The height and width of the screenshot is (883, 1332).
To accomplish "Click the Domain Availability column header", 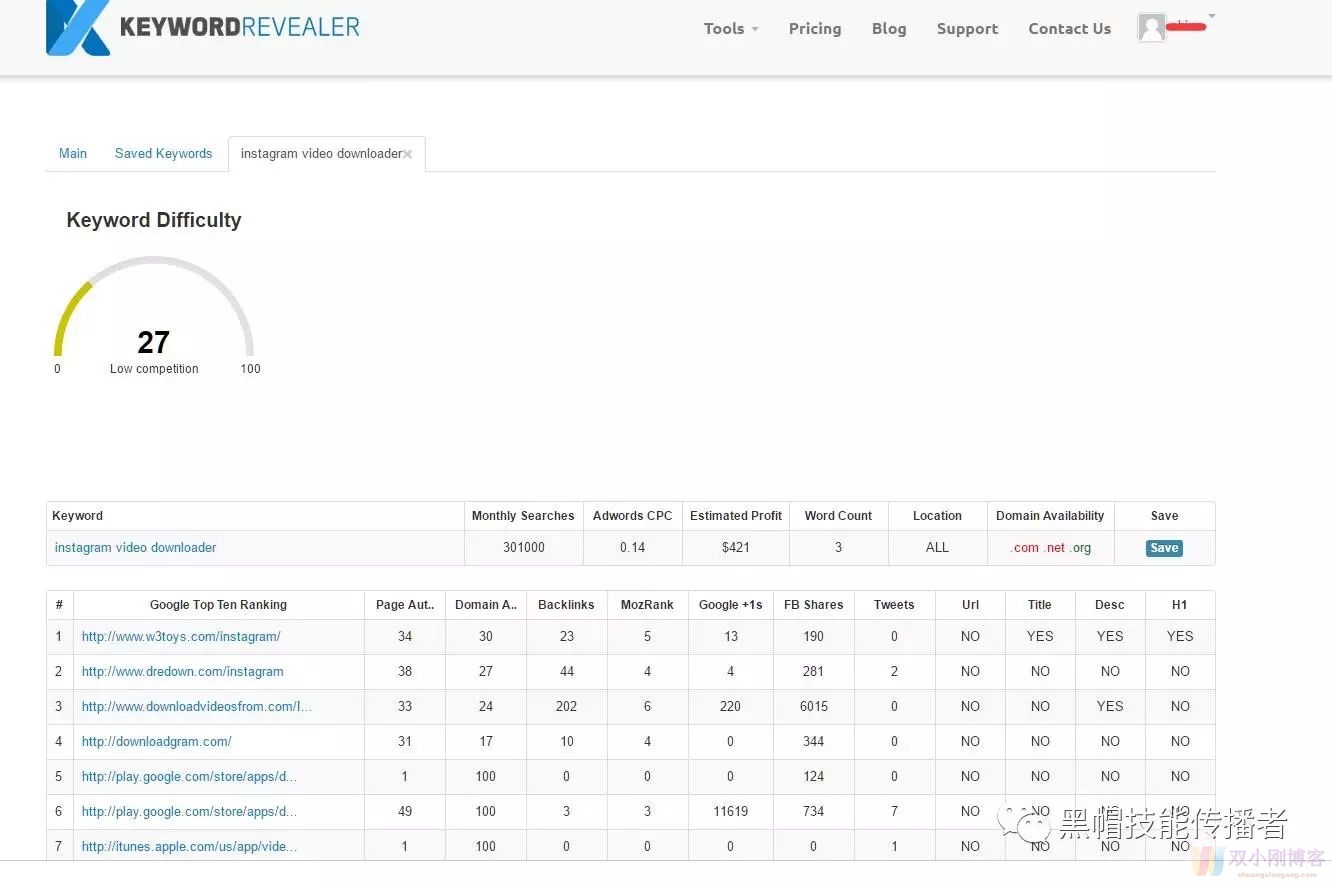I will pyautogui.click(x=1050, y=516).
